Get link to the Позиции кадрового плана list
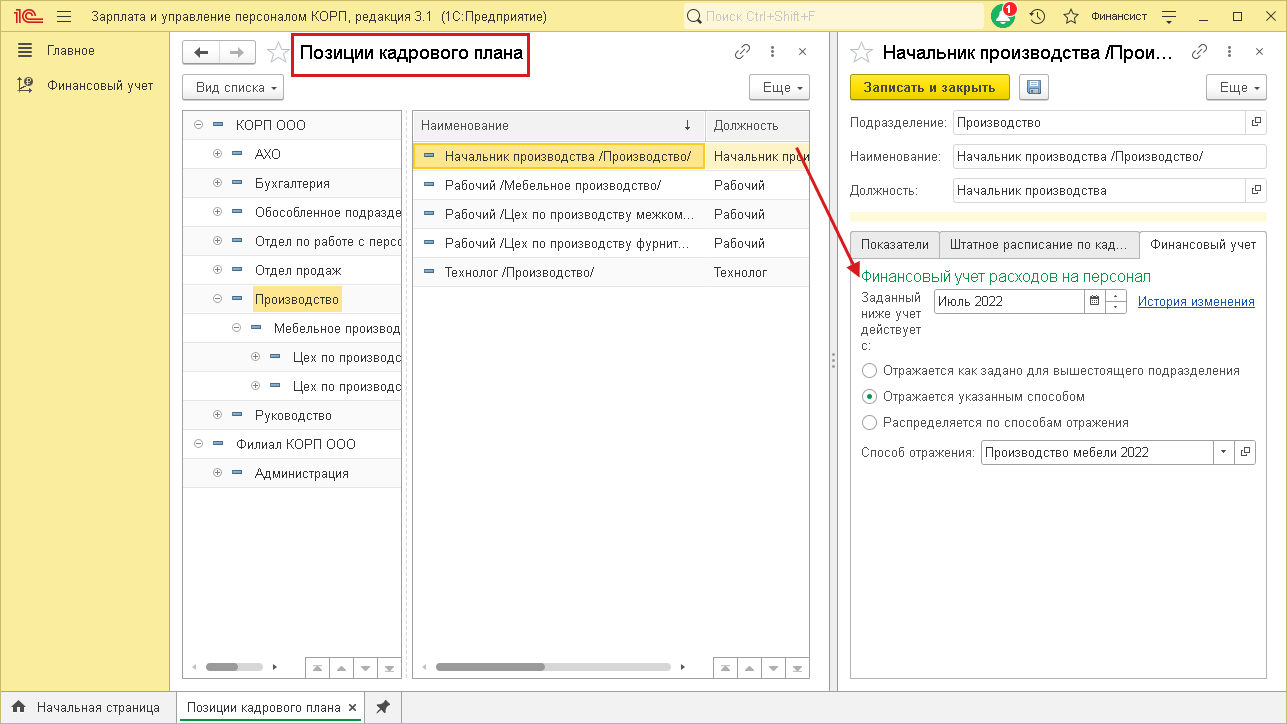The width and height of the screenshot is (1287, 724). 742,52
